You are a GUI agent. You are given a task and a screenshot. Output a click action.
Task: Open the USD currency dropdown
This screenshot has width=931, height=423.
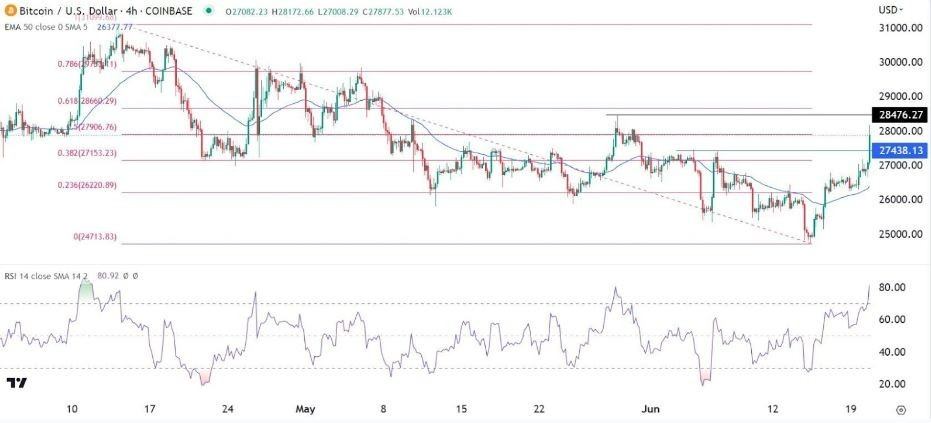point(890,10)
